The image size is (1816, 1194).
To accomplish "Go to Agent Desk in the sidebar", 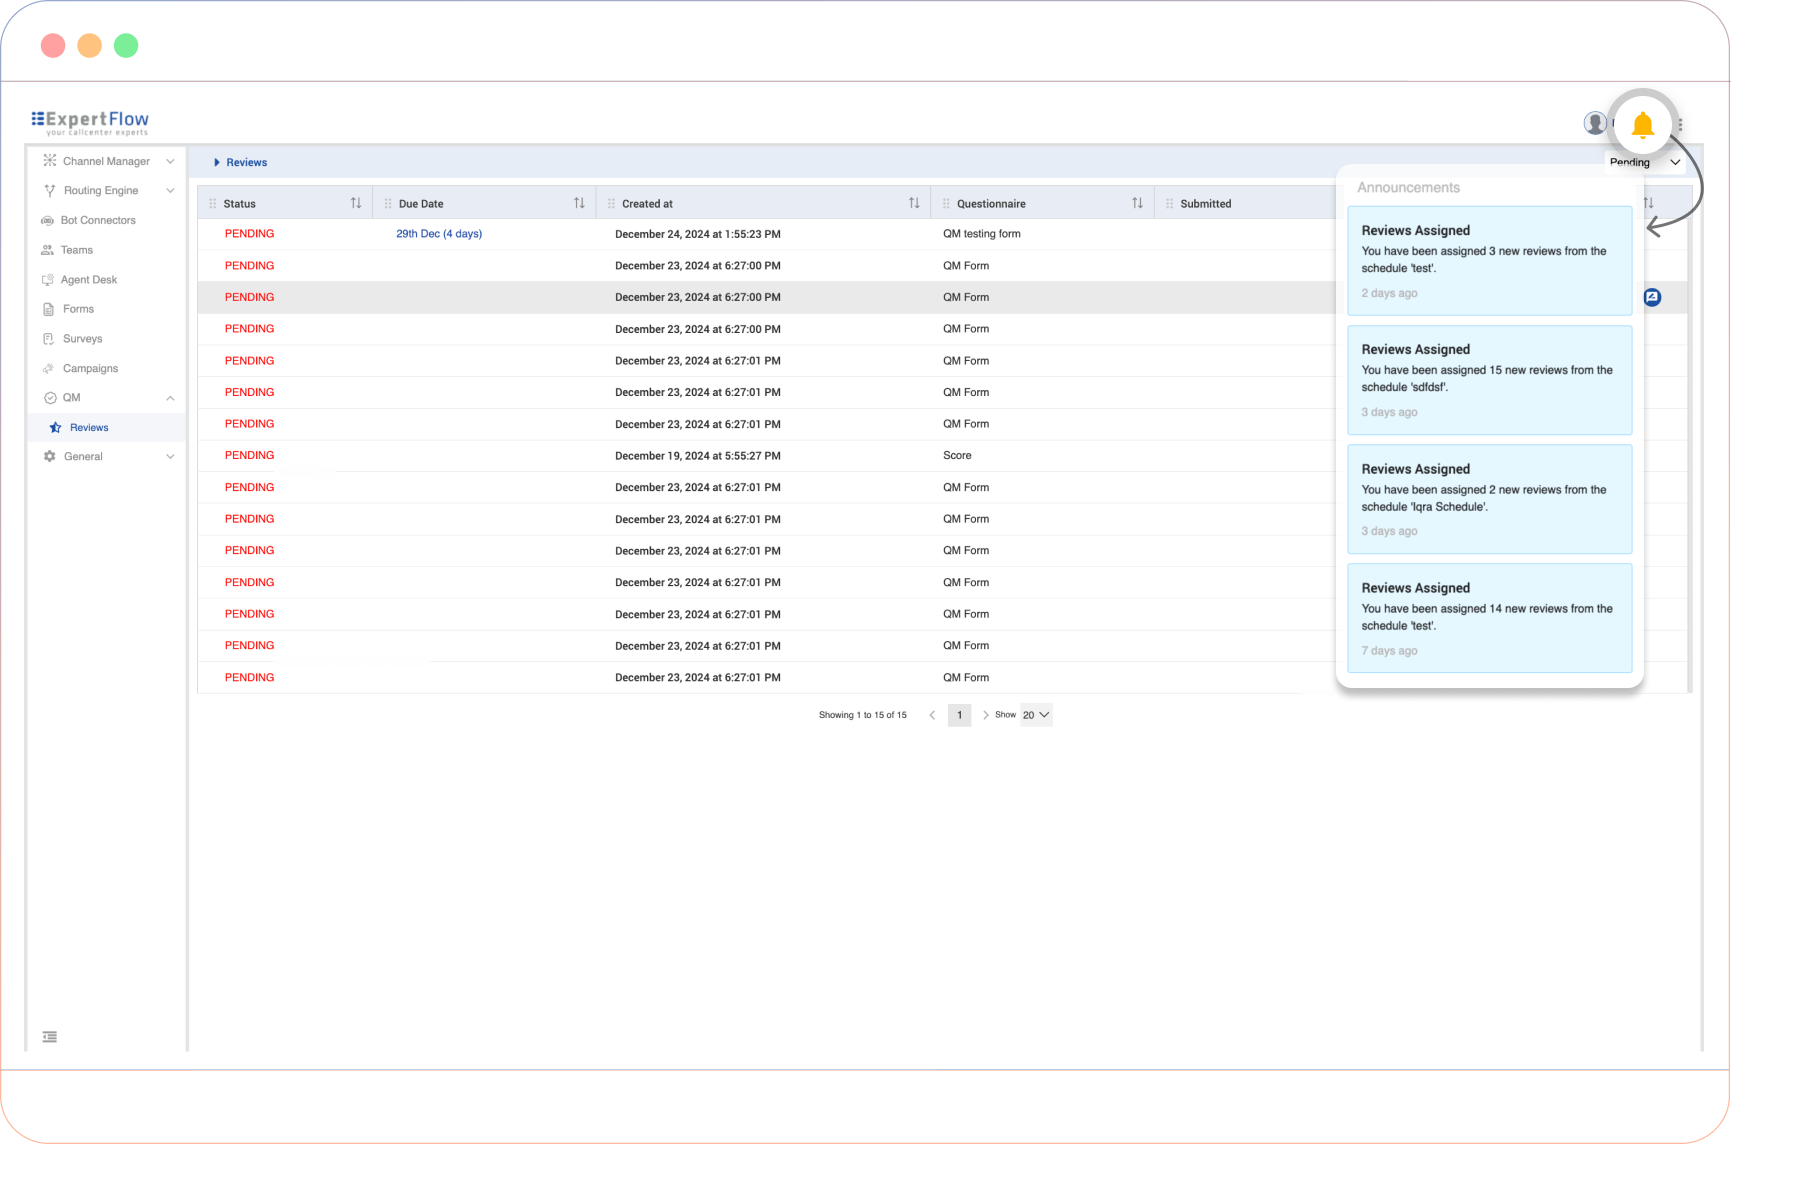I will (89, 280).
